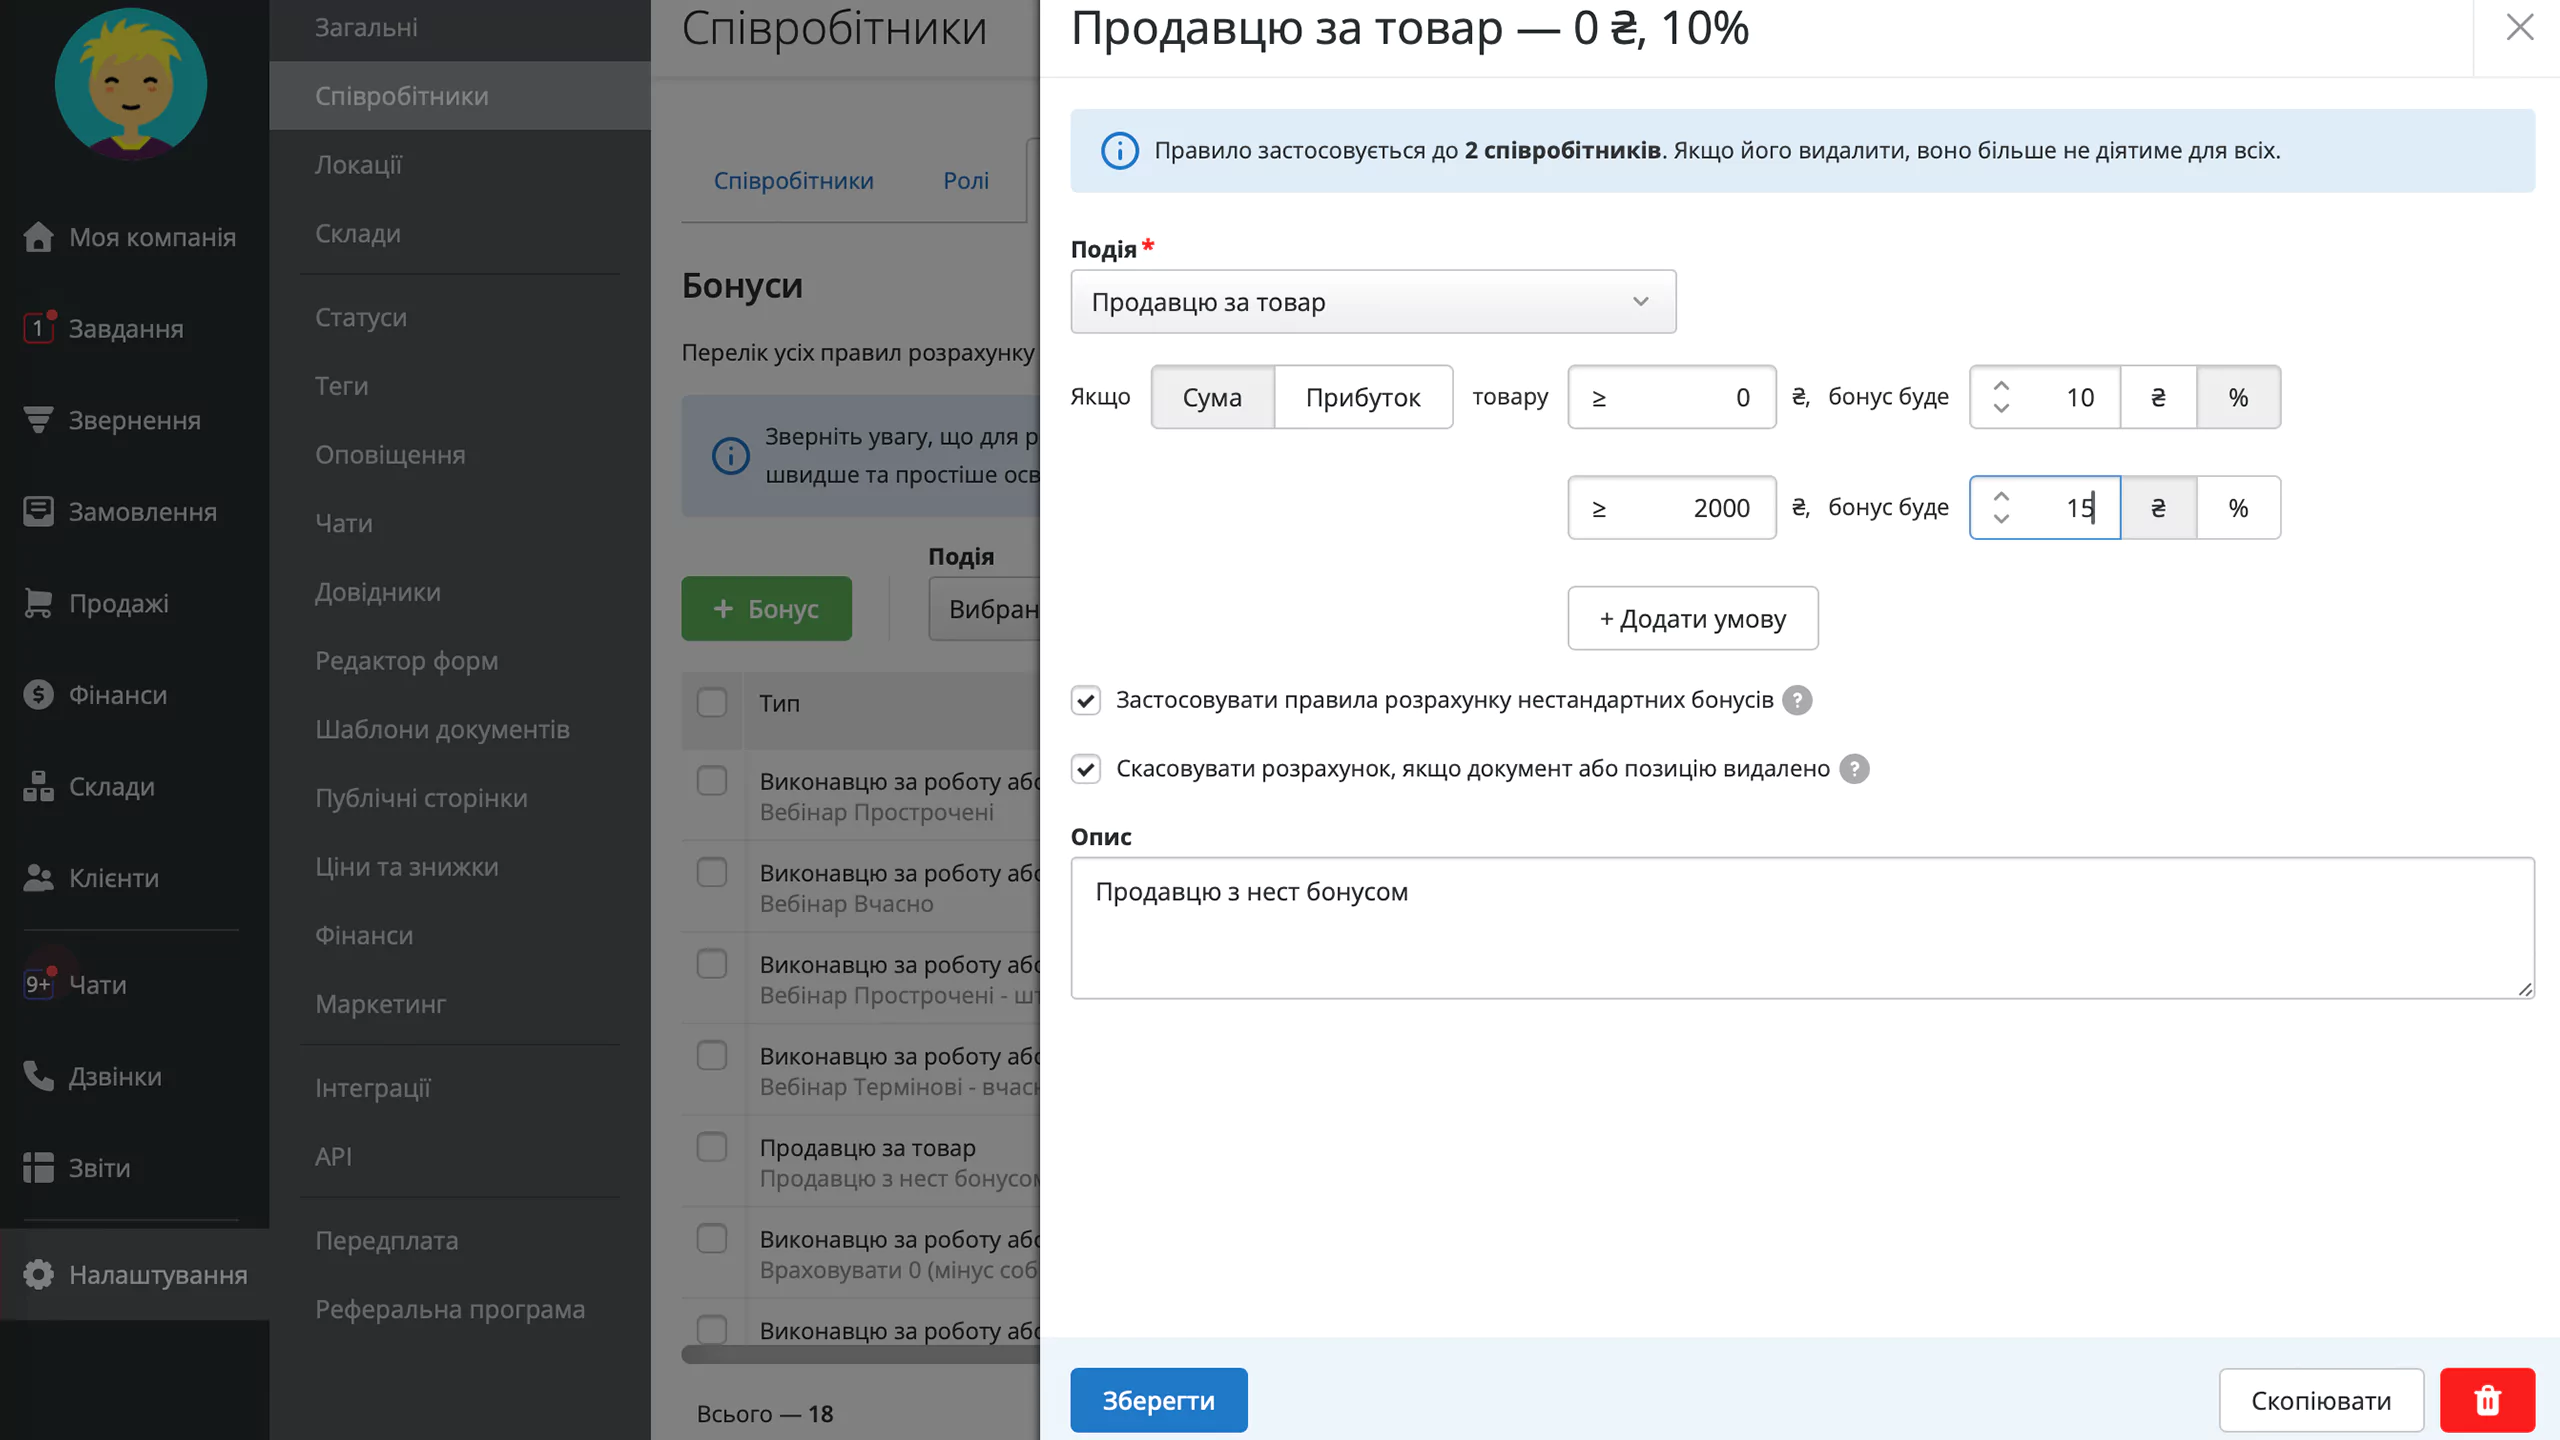Check the Вебінар Термінові row checkbox
Viewport: 2560px width, 1440px height.
click(x=712, y=1055)
